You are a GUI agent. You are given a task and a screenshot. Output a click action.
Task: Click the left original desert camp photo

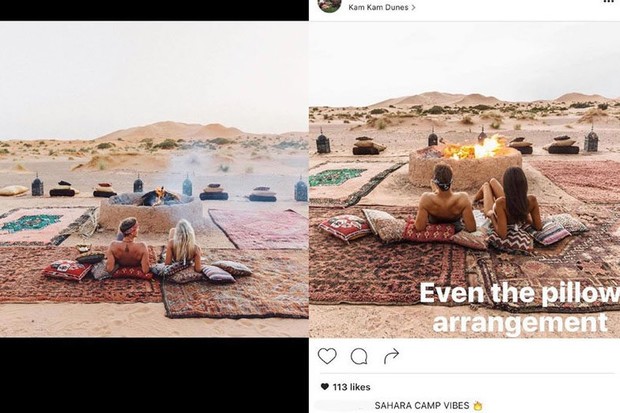(154, 179)
